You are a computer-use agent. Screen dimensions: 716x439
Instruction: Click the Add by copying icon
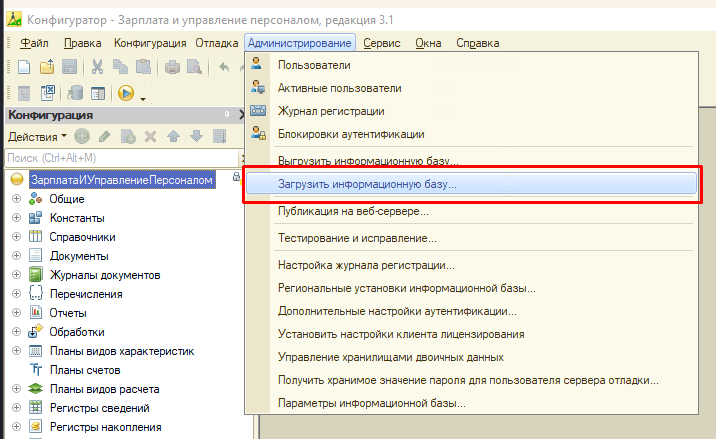[128, 136]
